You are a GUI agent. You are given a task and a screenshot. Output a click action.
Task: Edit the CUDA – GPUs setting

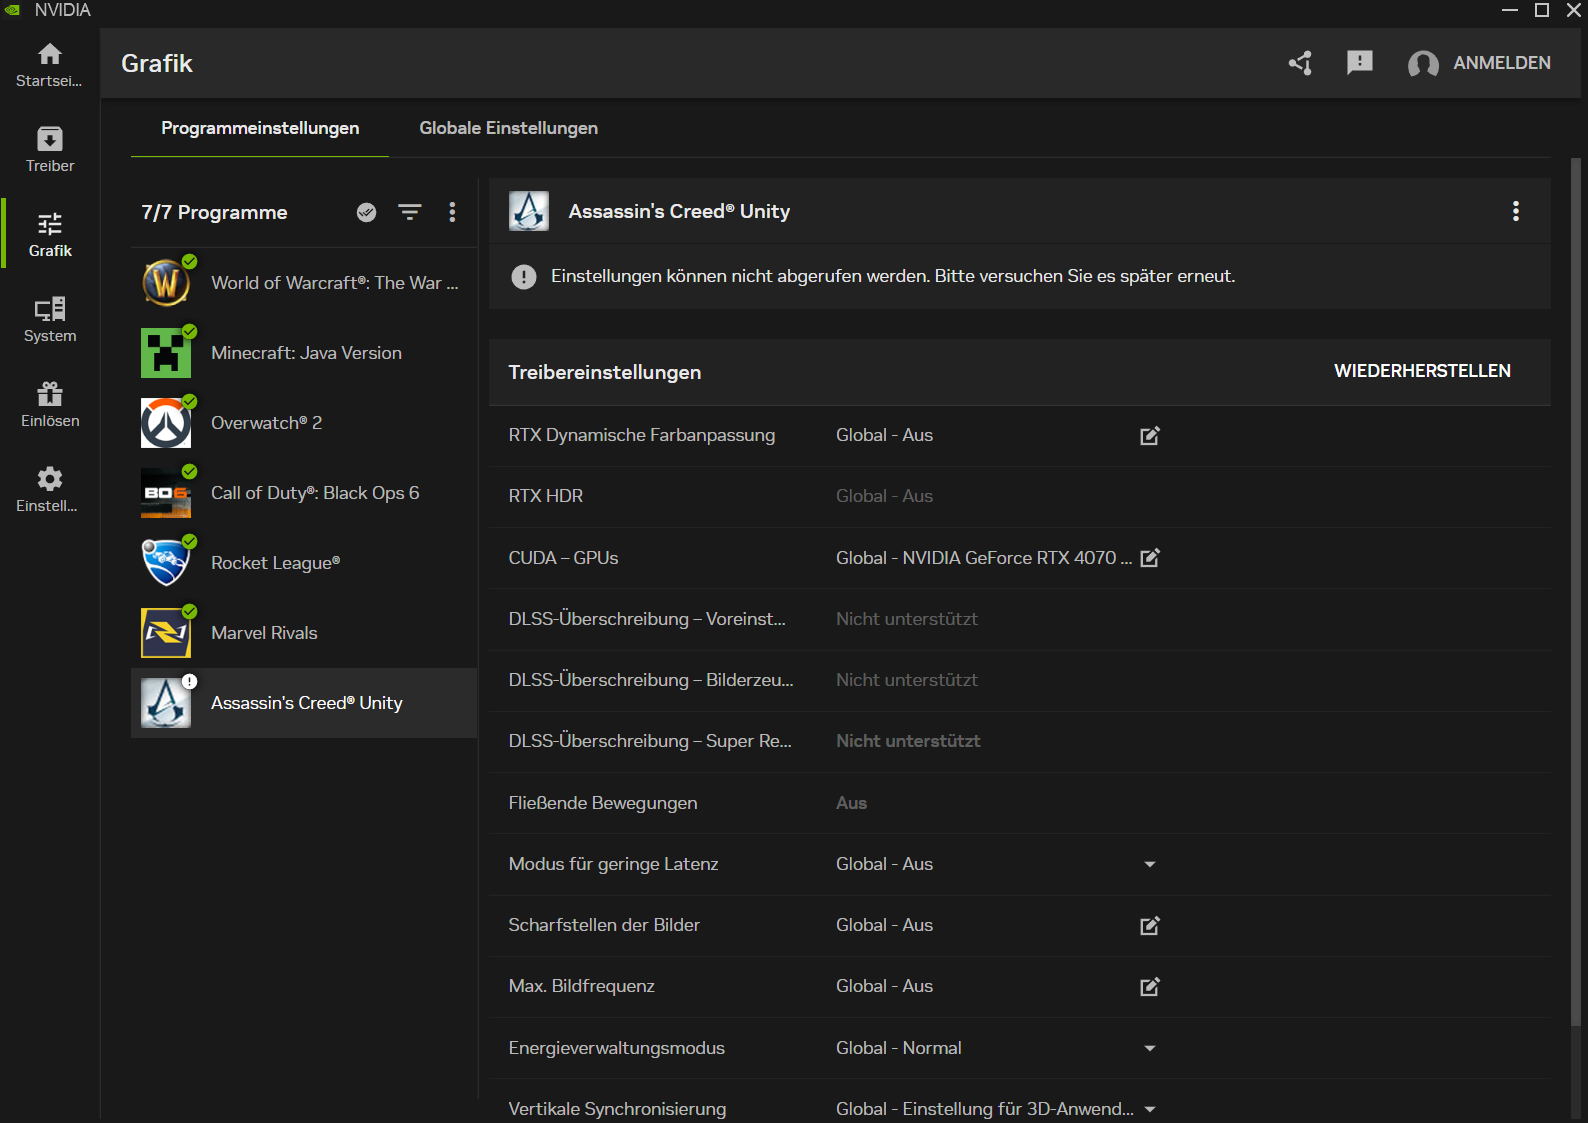coord(1150,558)
